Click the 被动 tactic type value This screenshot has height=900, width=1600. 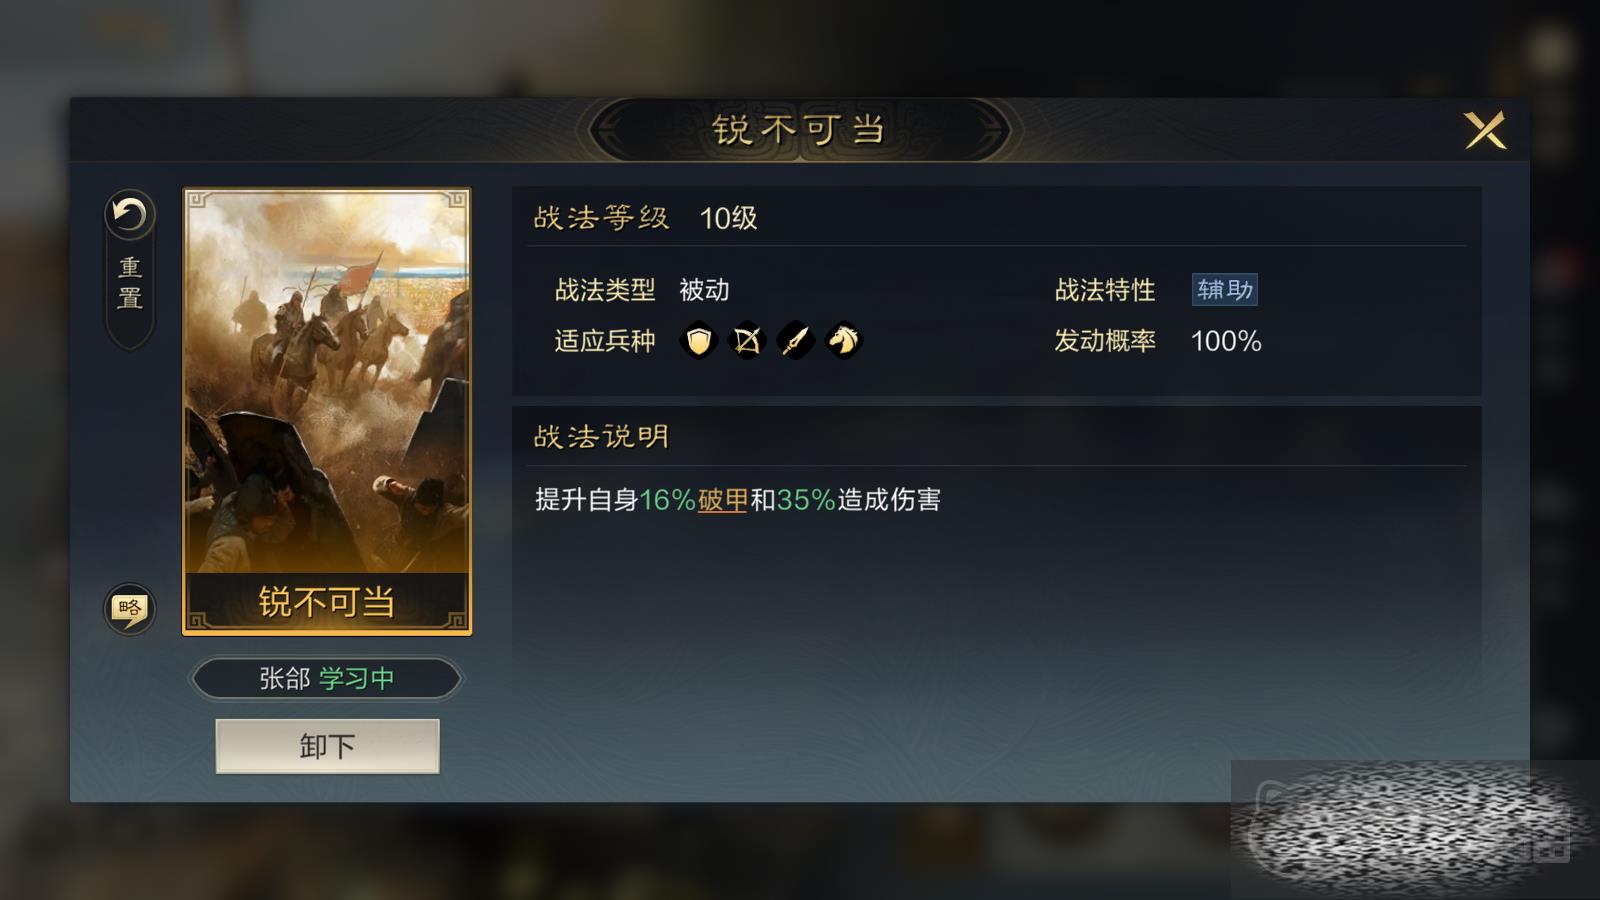point(704,290)
